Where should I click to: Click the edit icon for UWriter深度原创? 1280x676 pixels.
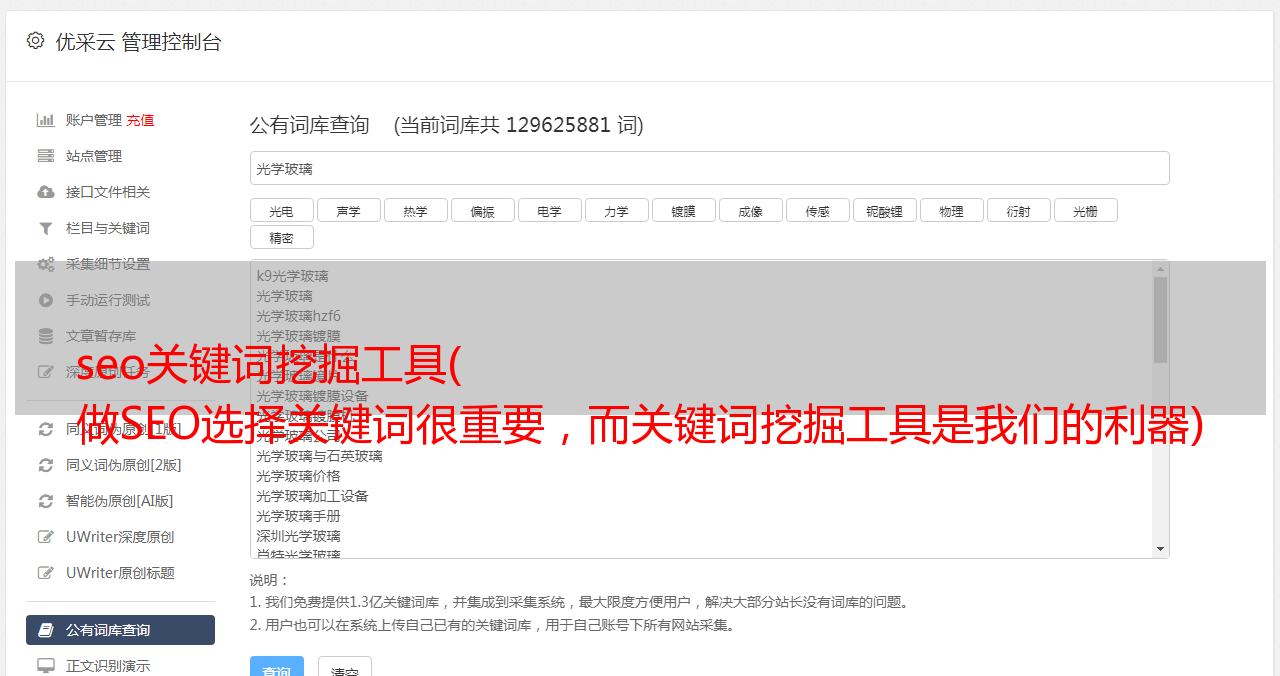[45, 537]
